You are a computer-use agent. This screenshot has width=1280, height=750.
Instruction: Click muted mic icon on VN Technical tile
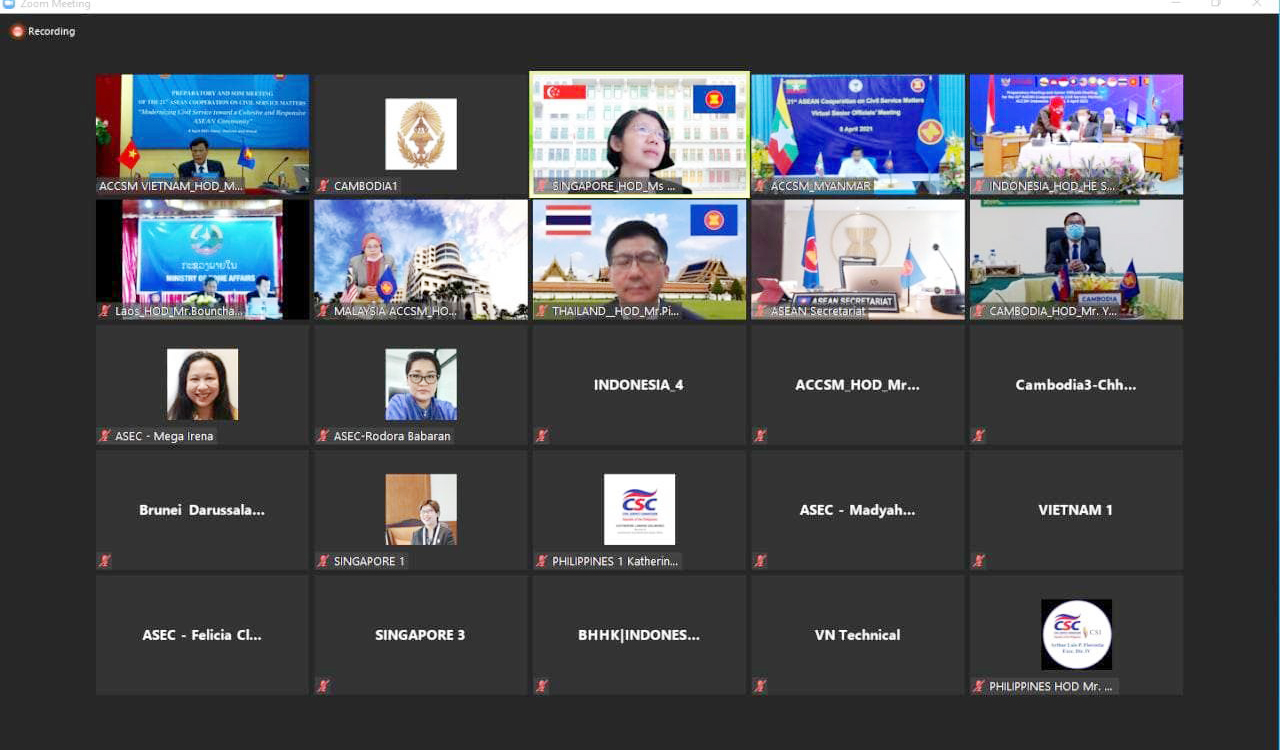tap(760, 686)
